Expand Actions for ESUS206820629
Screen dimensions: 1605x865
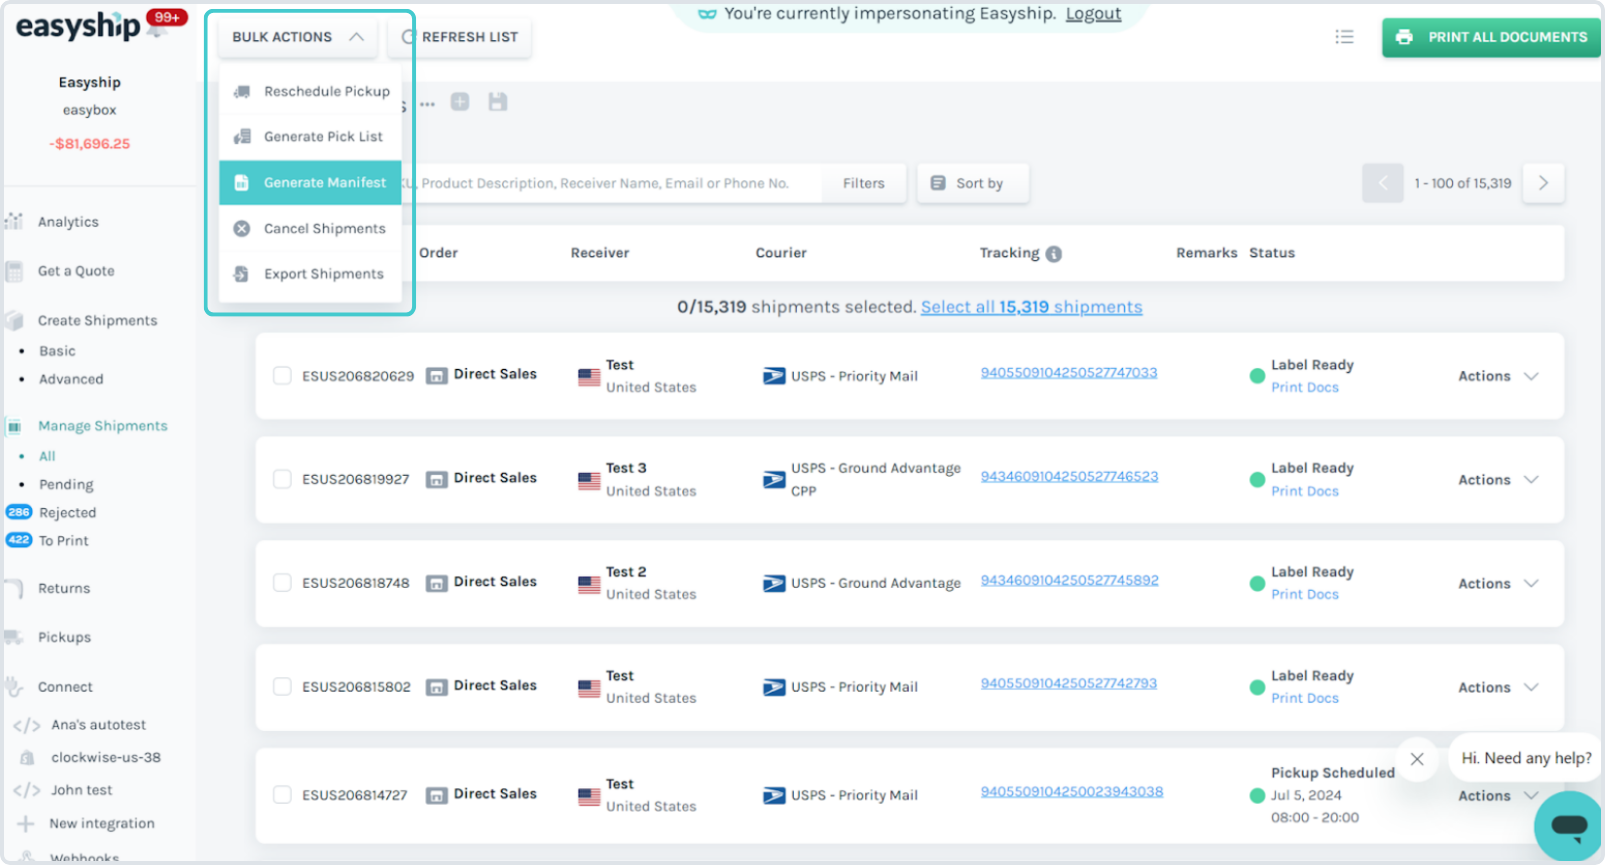pos(1498,376)
